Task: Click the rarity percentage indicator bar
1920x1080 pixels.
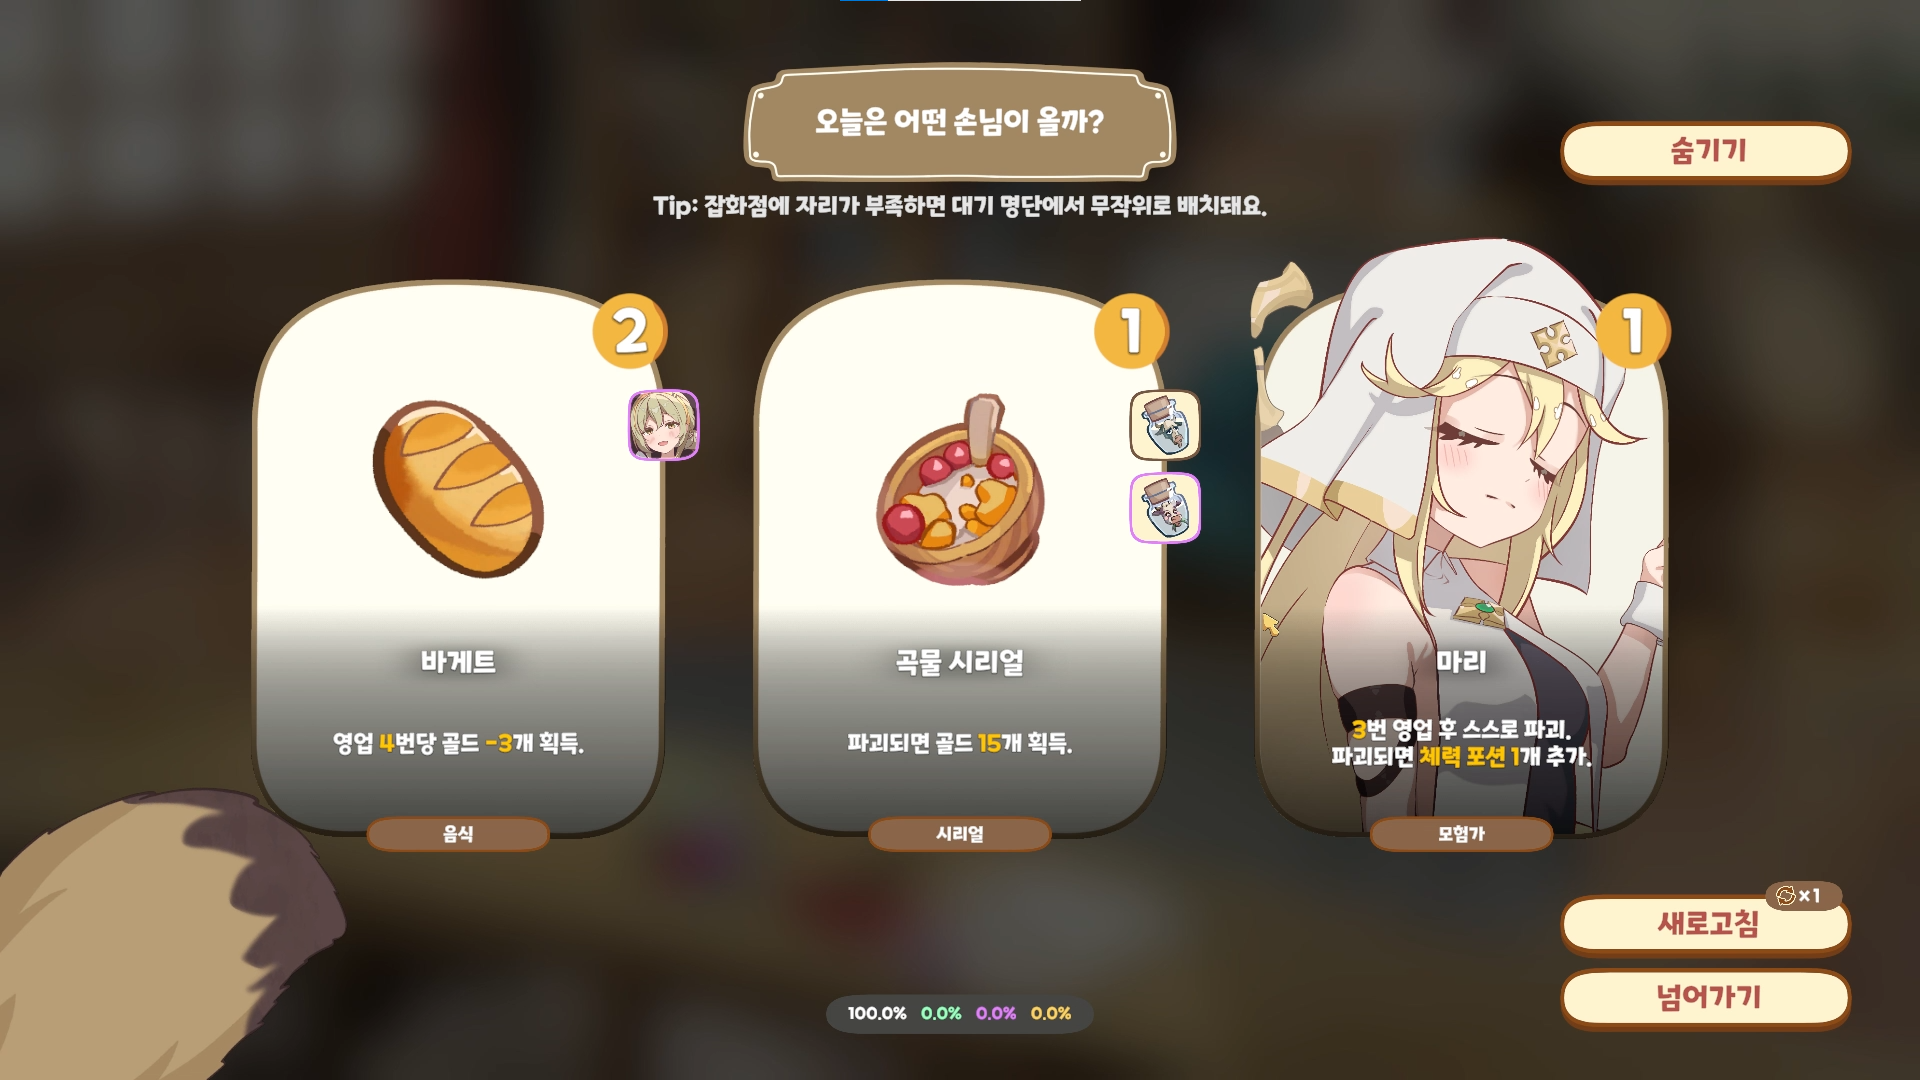Action: [x=960, y=1013]
